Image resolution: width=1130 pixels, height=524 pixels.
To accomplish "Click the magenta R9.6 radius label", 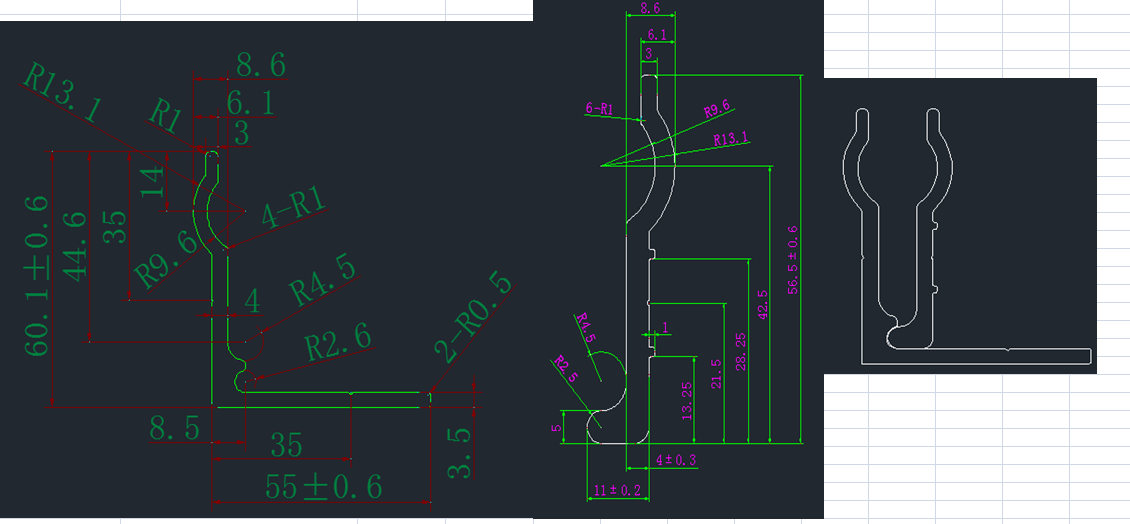I will (717, 110).
